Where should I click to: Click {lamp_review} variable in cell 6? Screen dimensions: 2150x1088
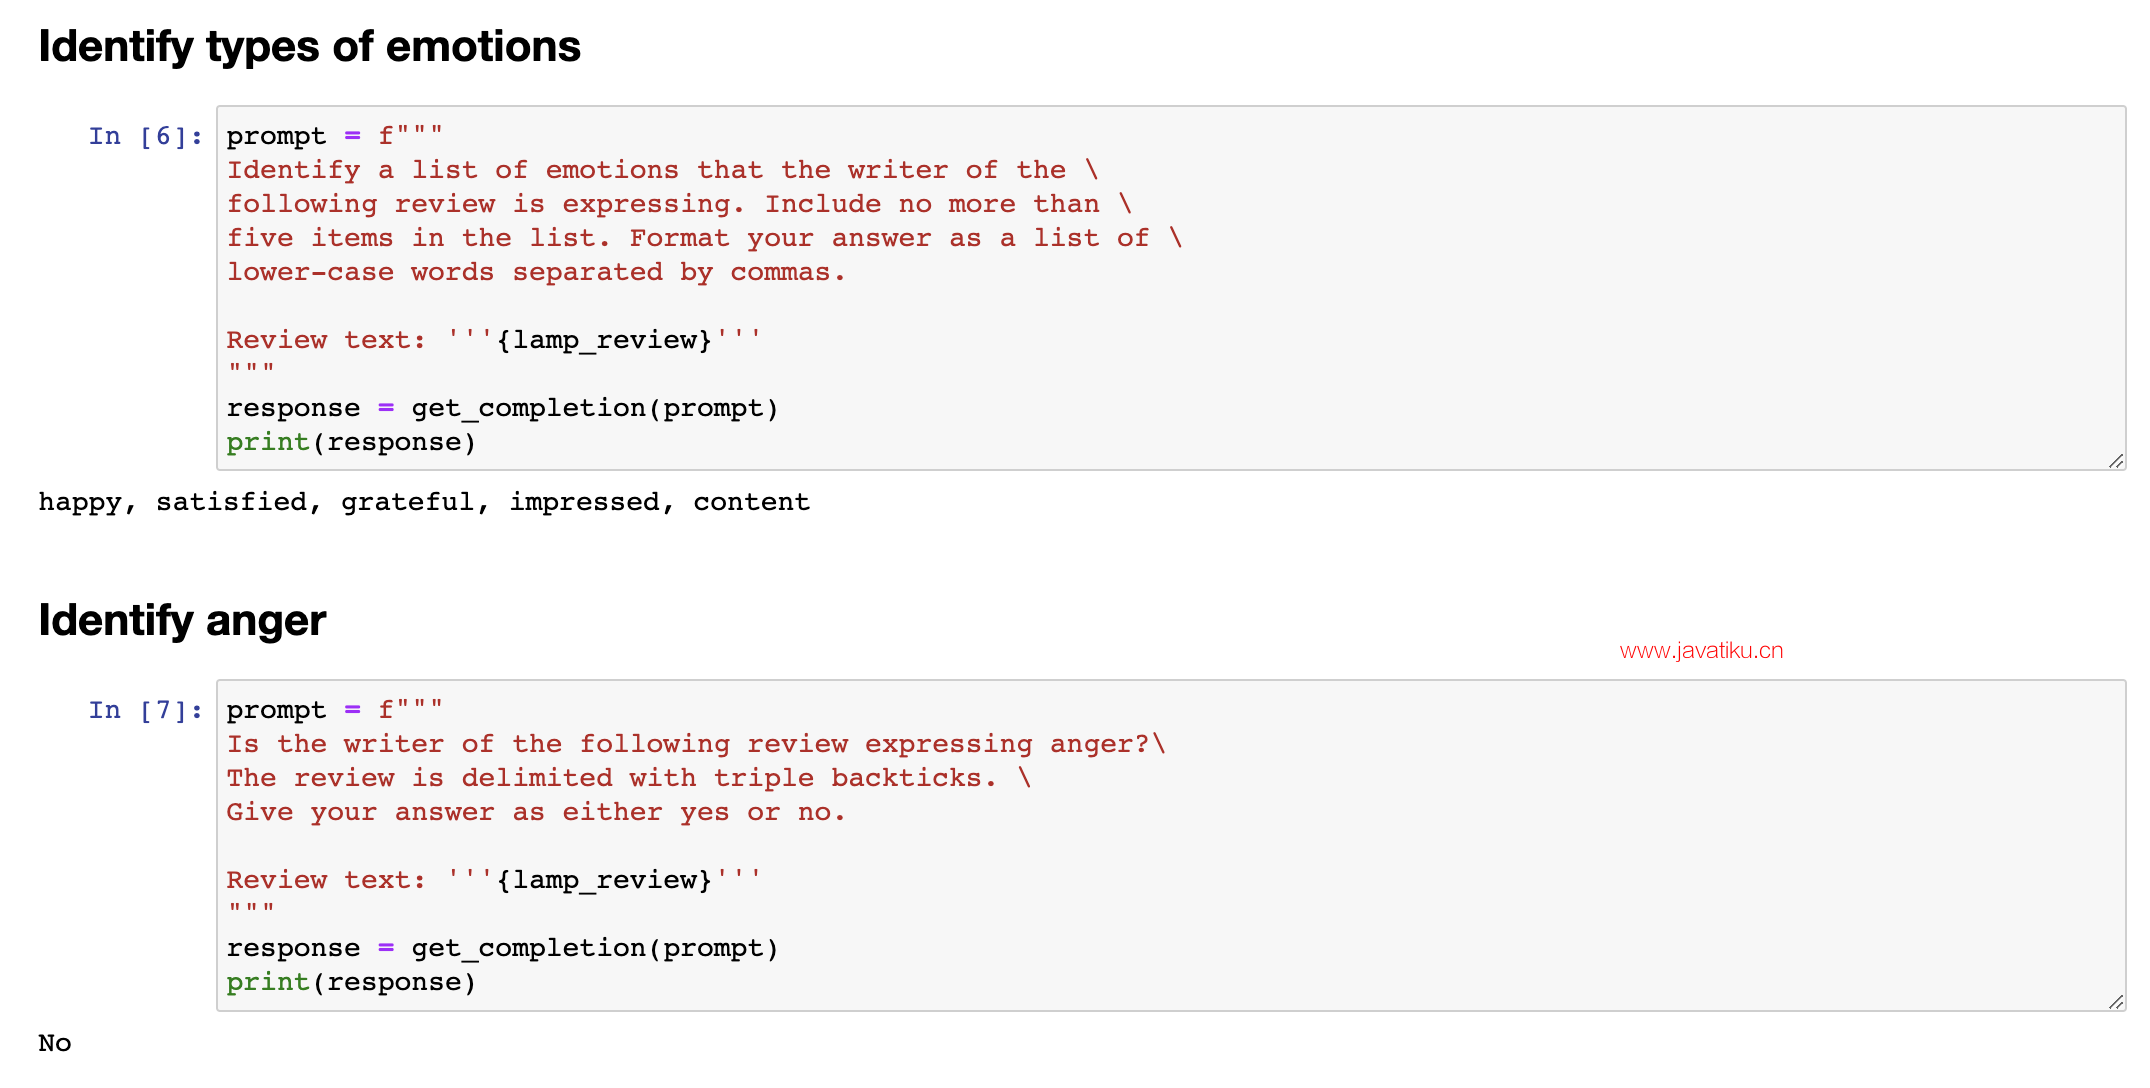[604, 340]
